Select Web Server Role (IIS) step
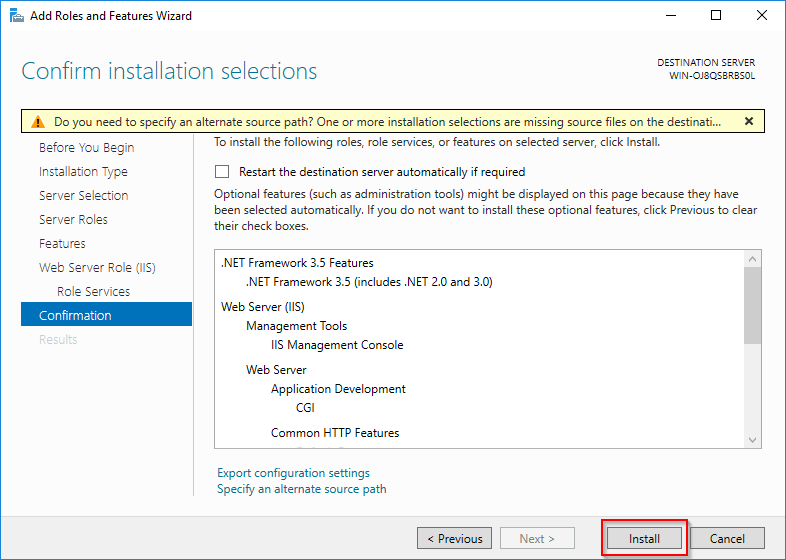Image resolution: width=786 pixels, height=560 pixels. (97, 268)
